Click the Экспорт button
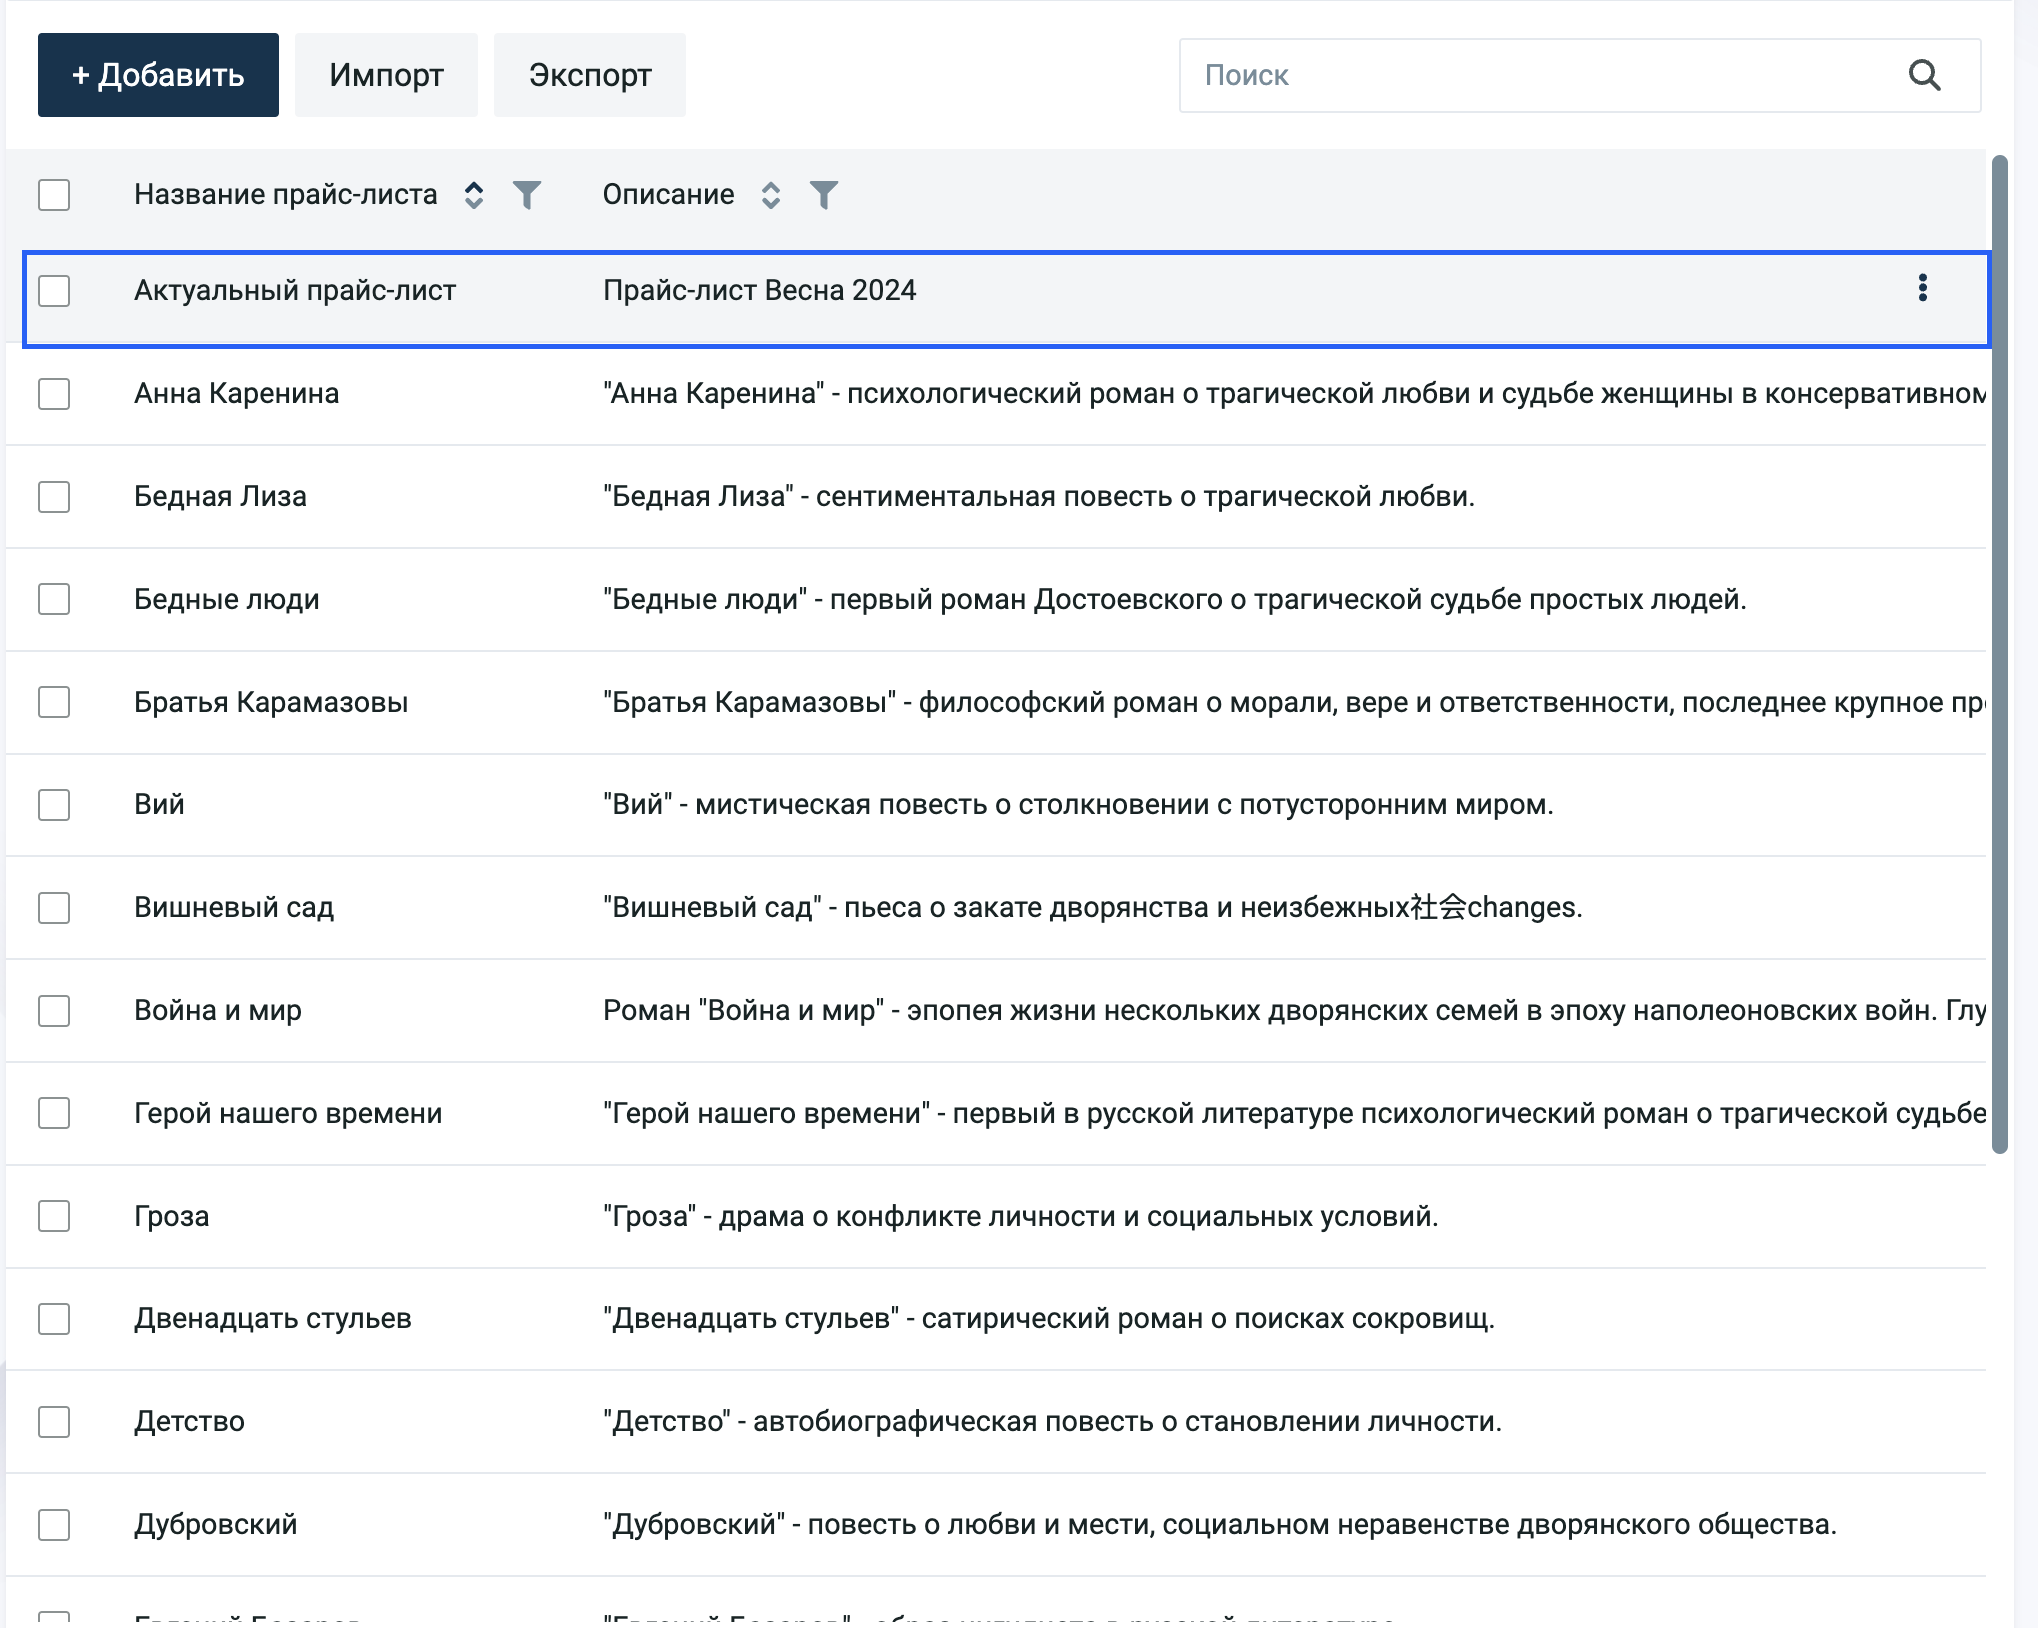2038x1628 pixels. [x=590, y=75]
